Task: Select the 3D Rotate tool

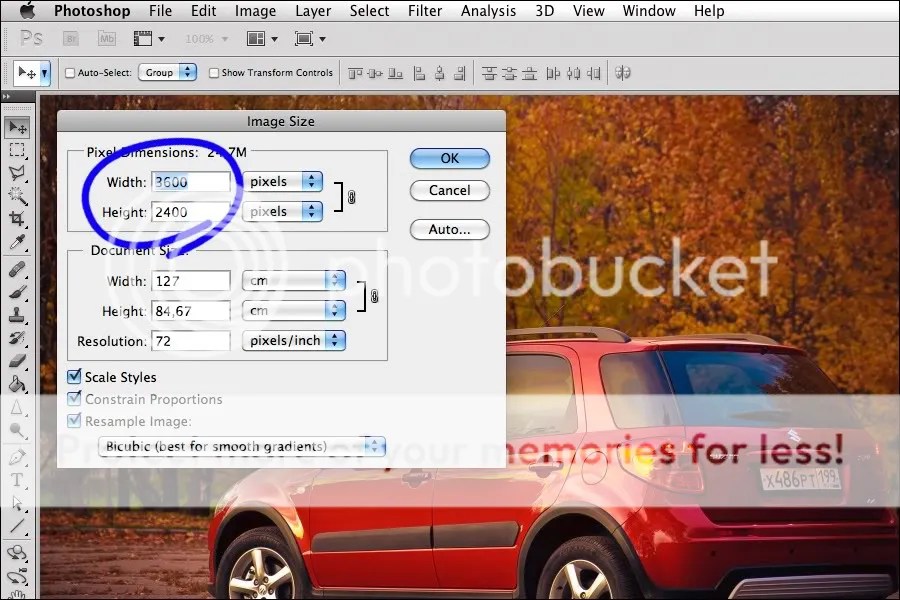Action: (17, 553)
